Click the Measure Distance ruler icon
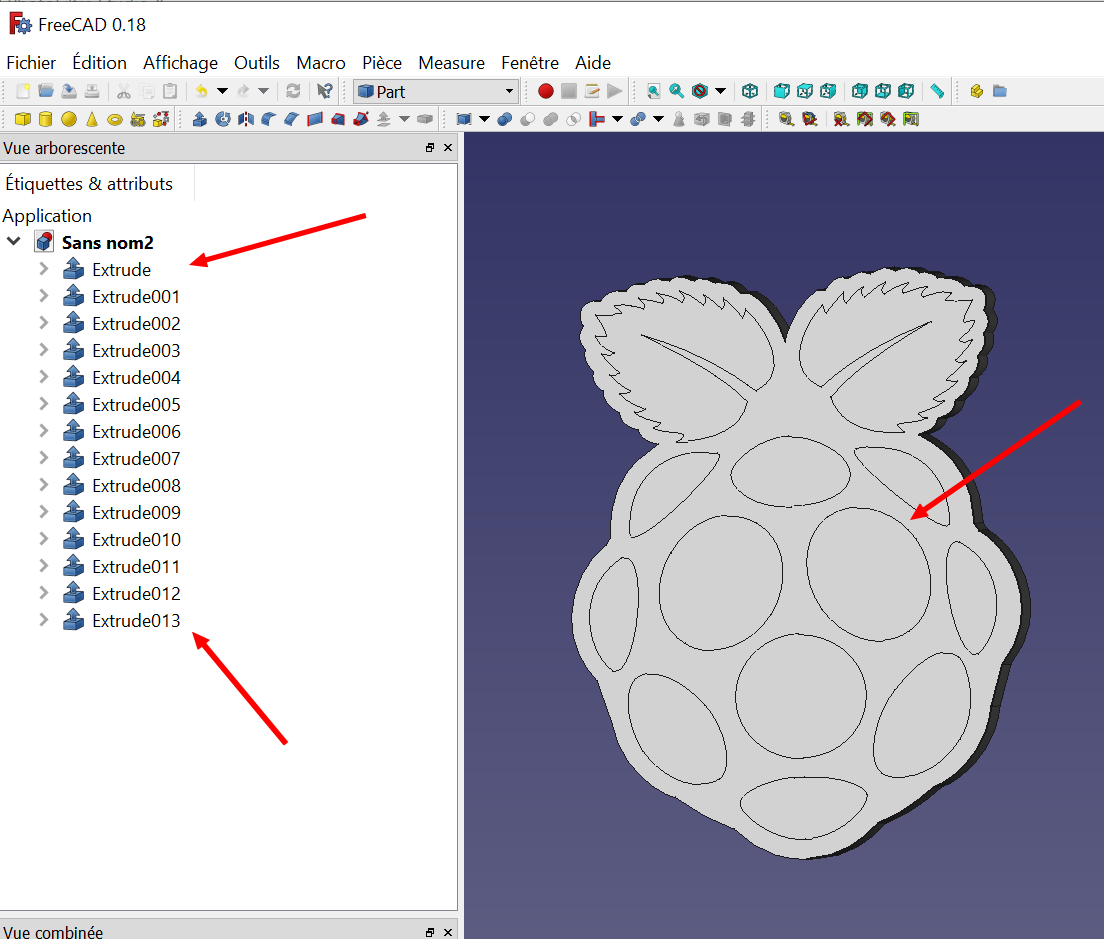Image resolution: width=1104 pixels, height=939 pixels. 937,92
